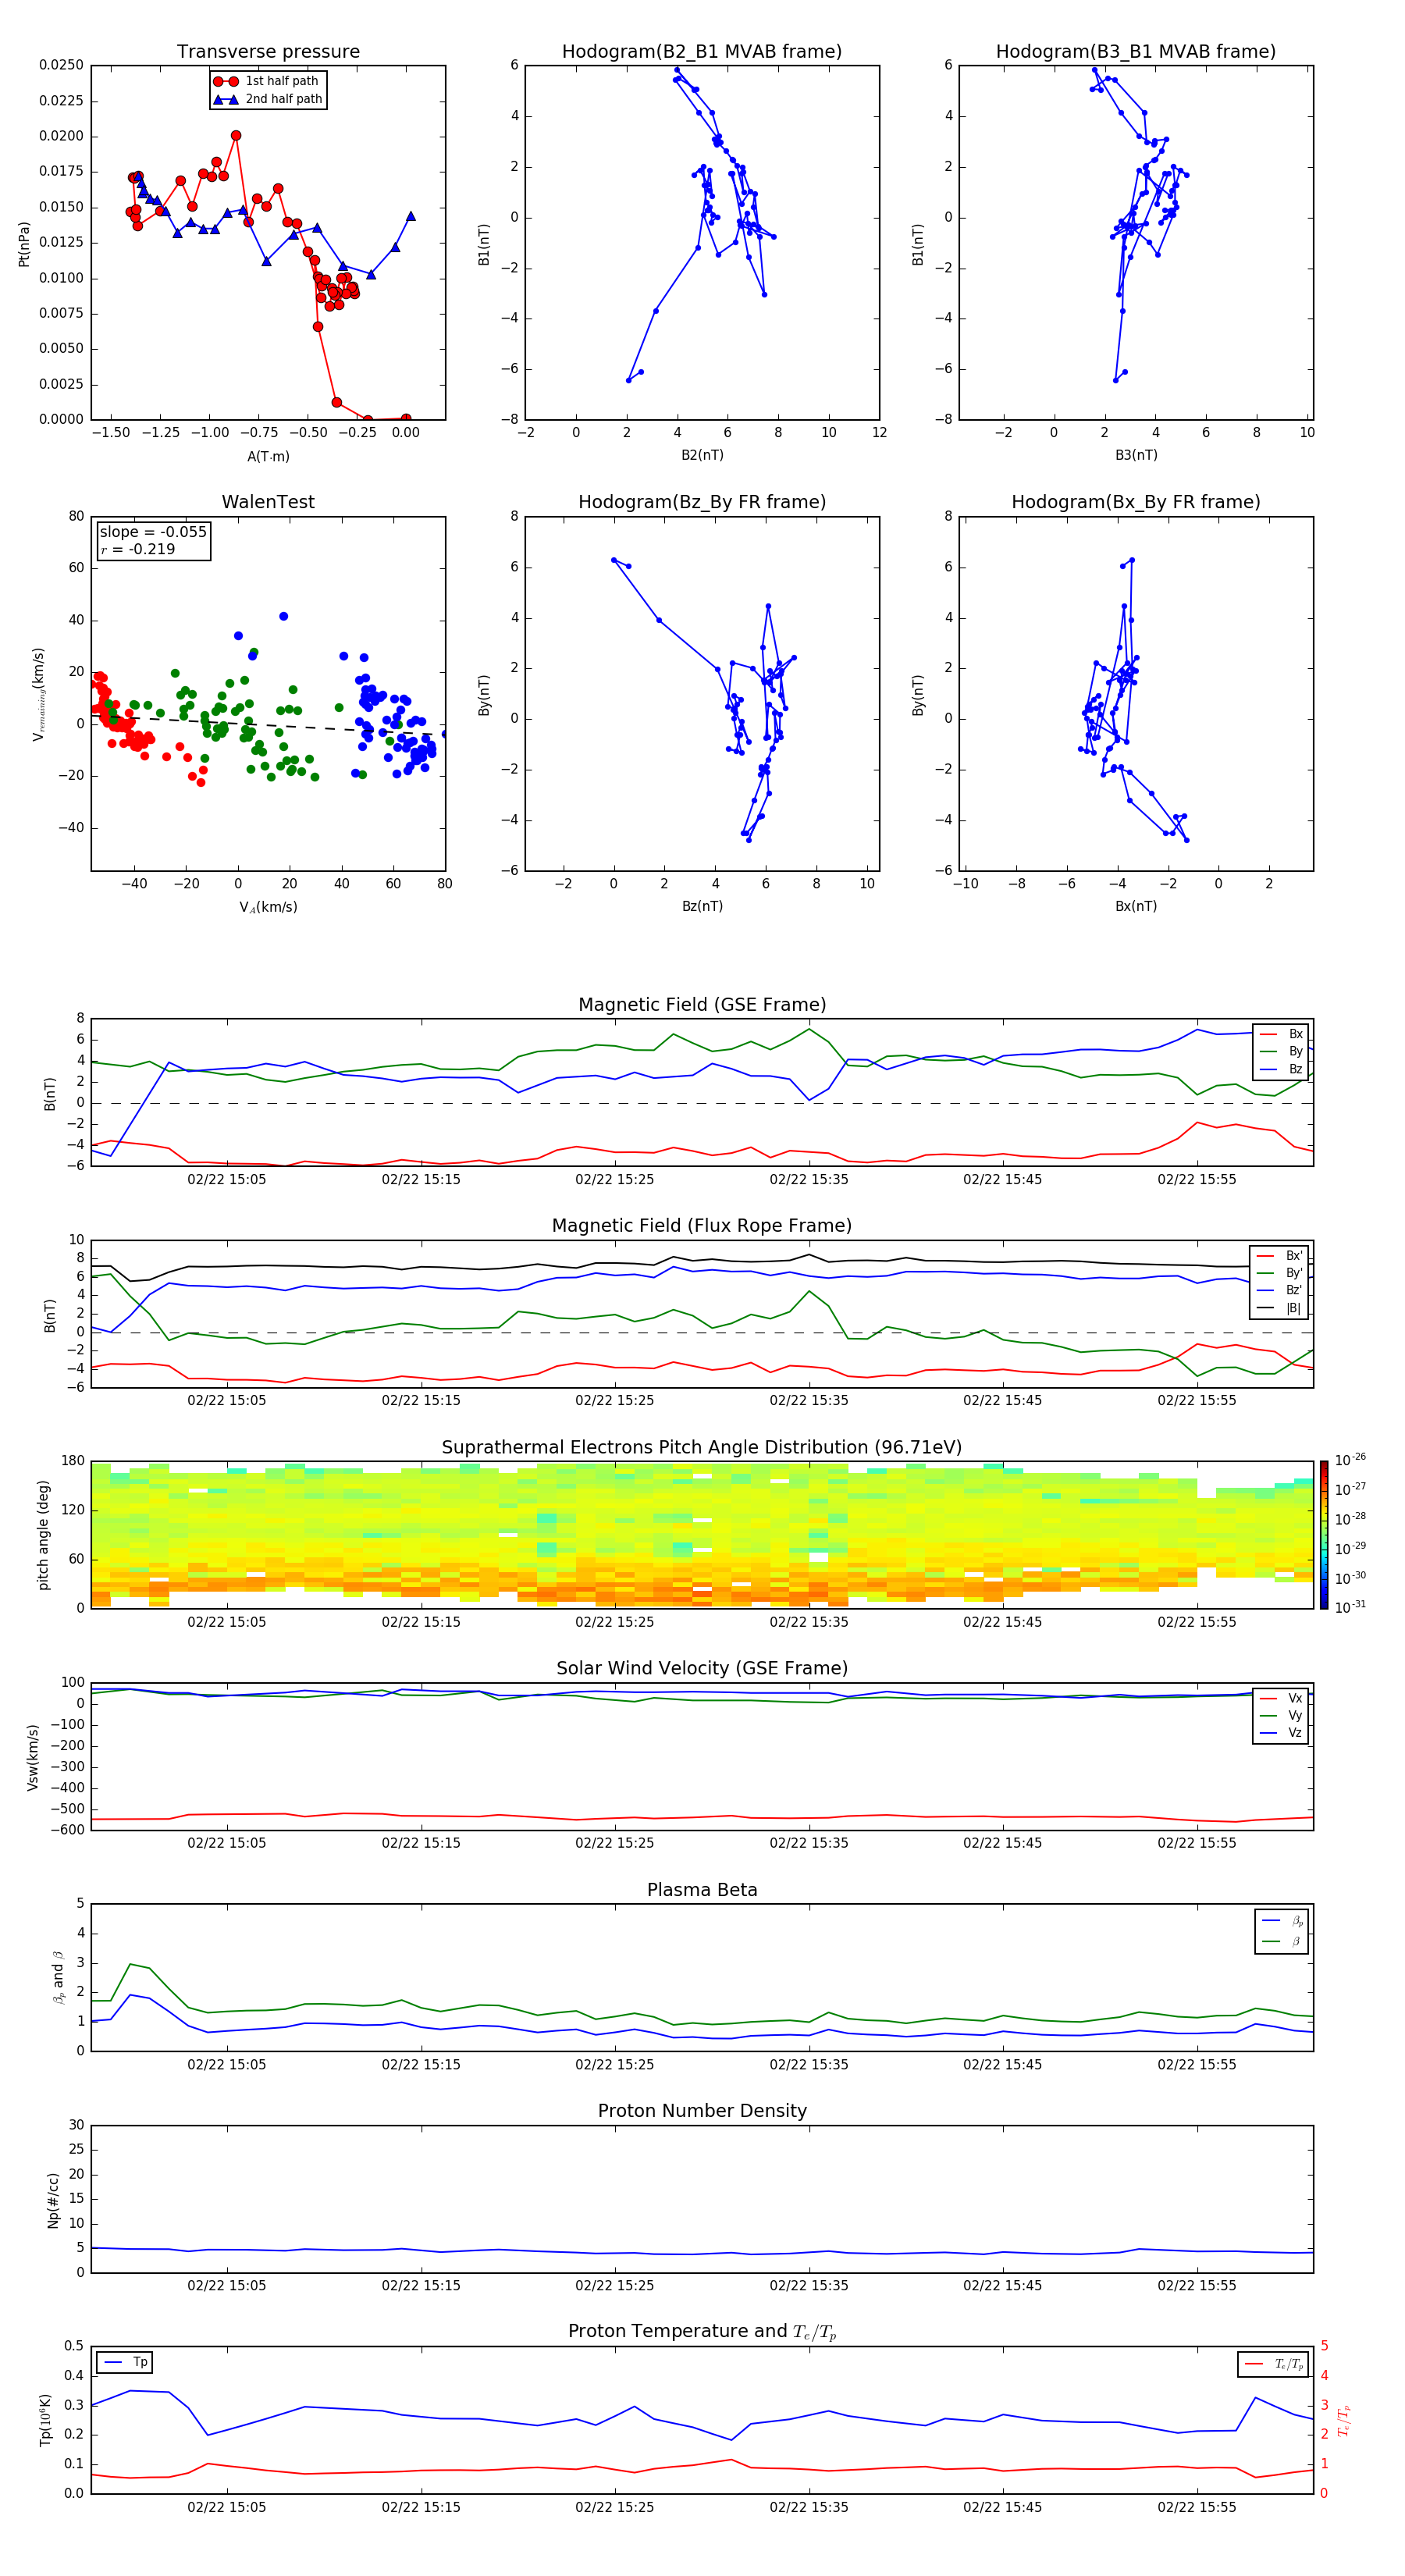
Task: Click the "Hodogram(B3_B1 MVAB frame)" title
Action: coord(1136,52)
